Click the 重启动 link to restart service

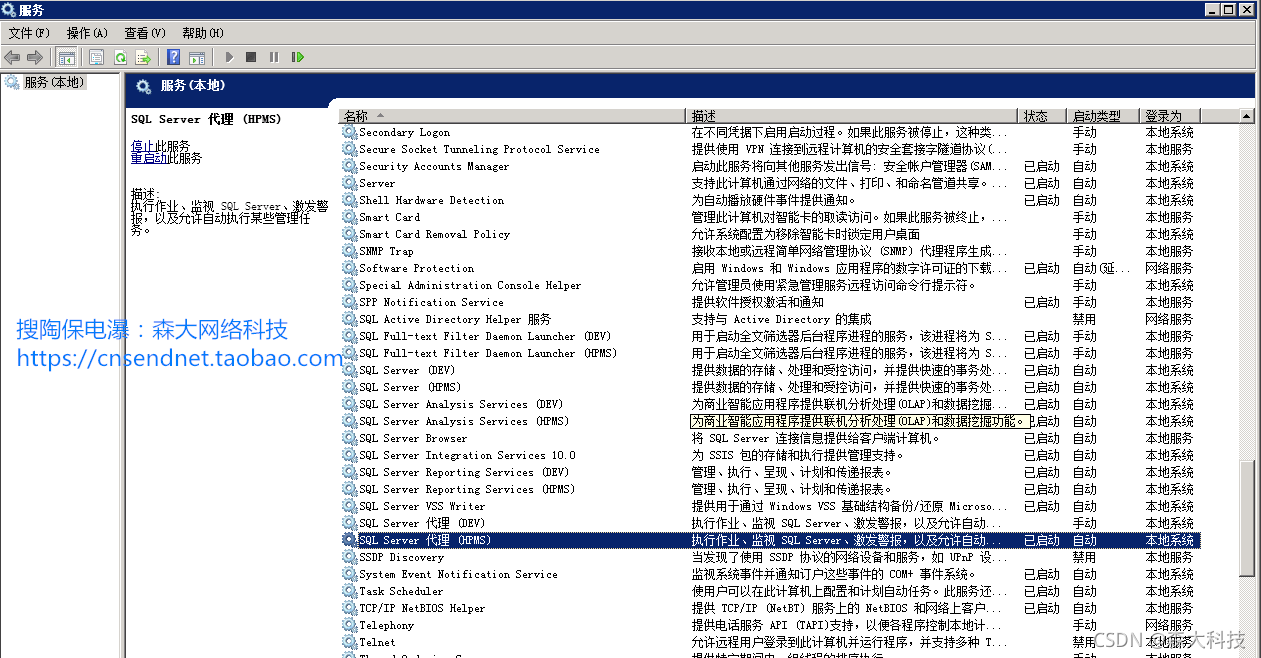pyautogui.click(x=149, y=158)
